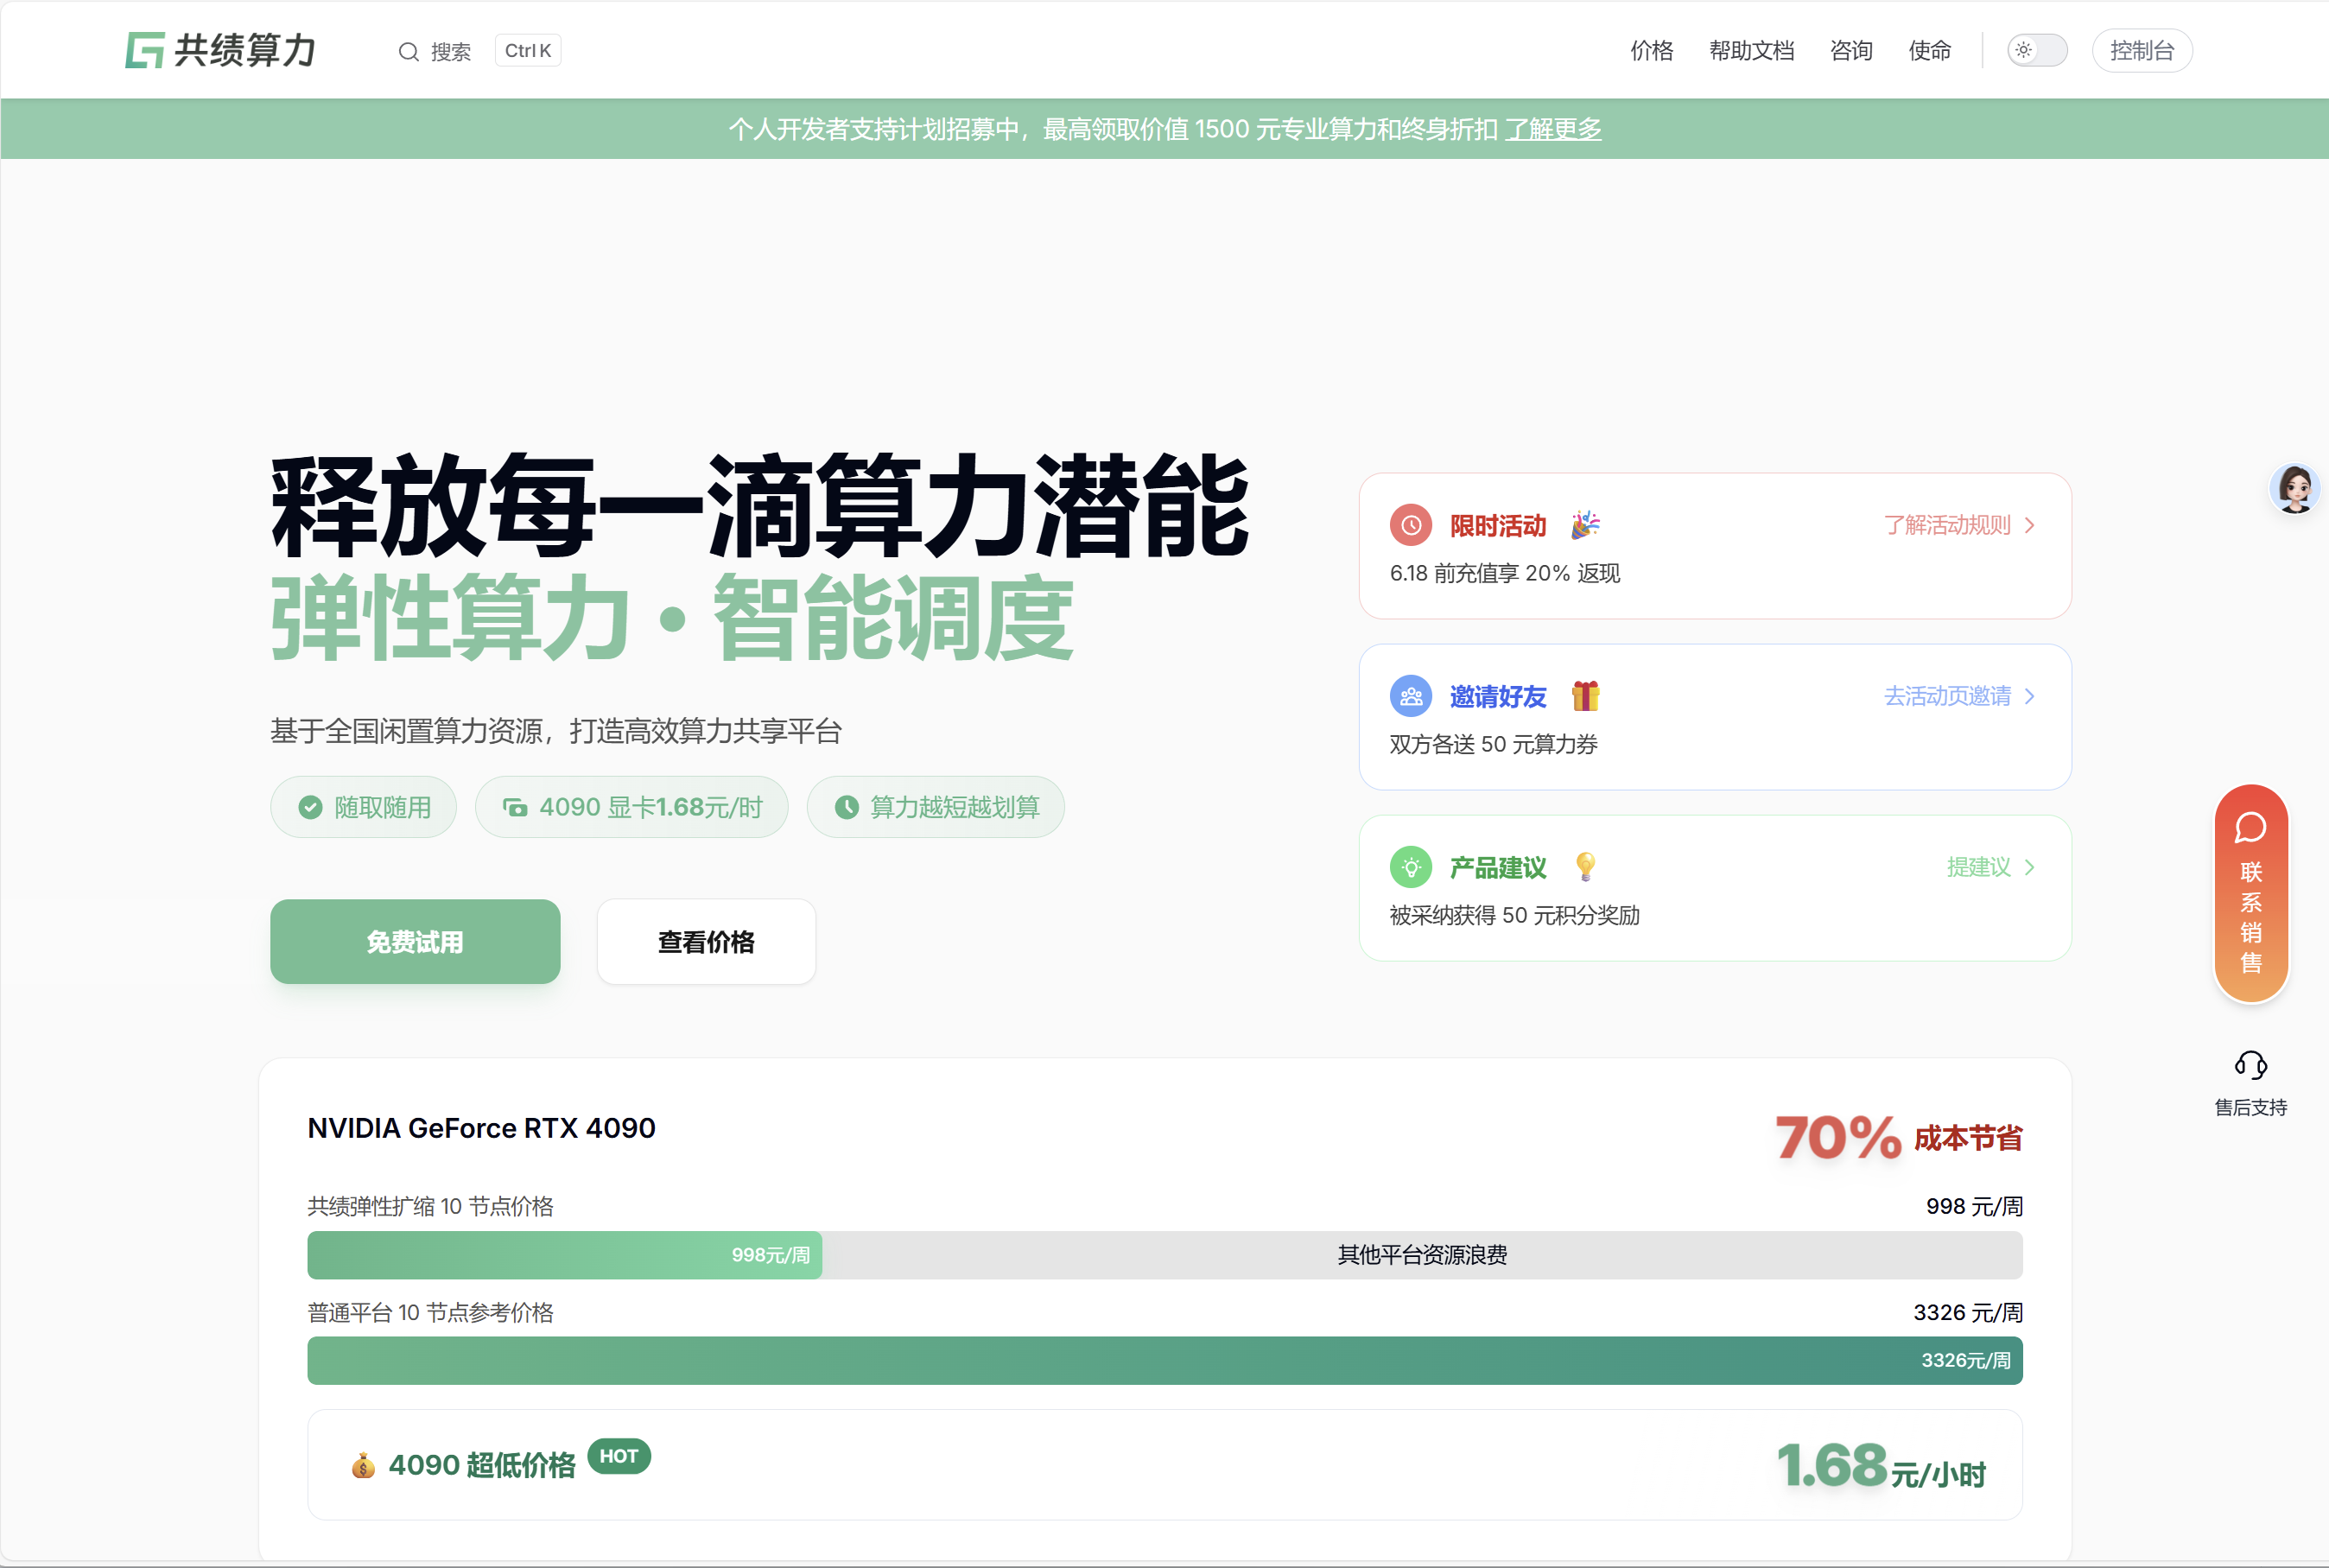Screen dimensions: 2329x1568
Task: Click the 了解更多 banner link
Action: 1553,129
